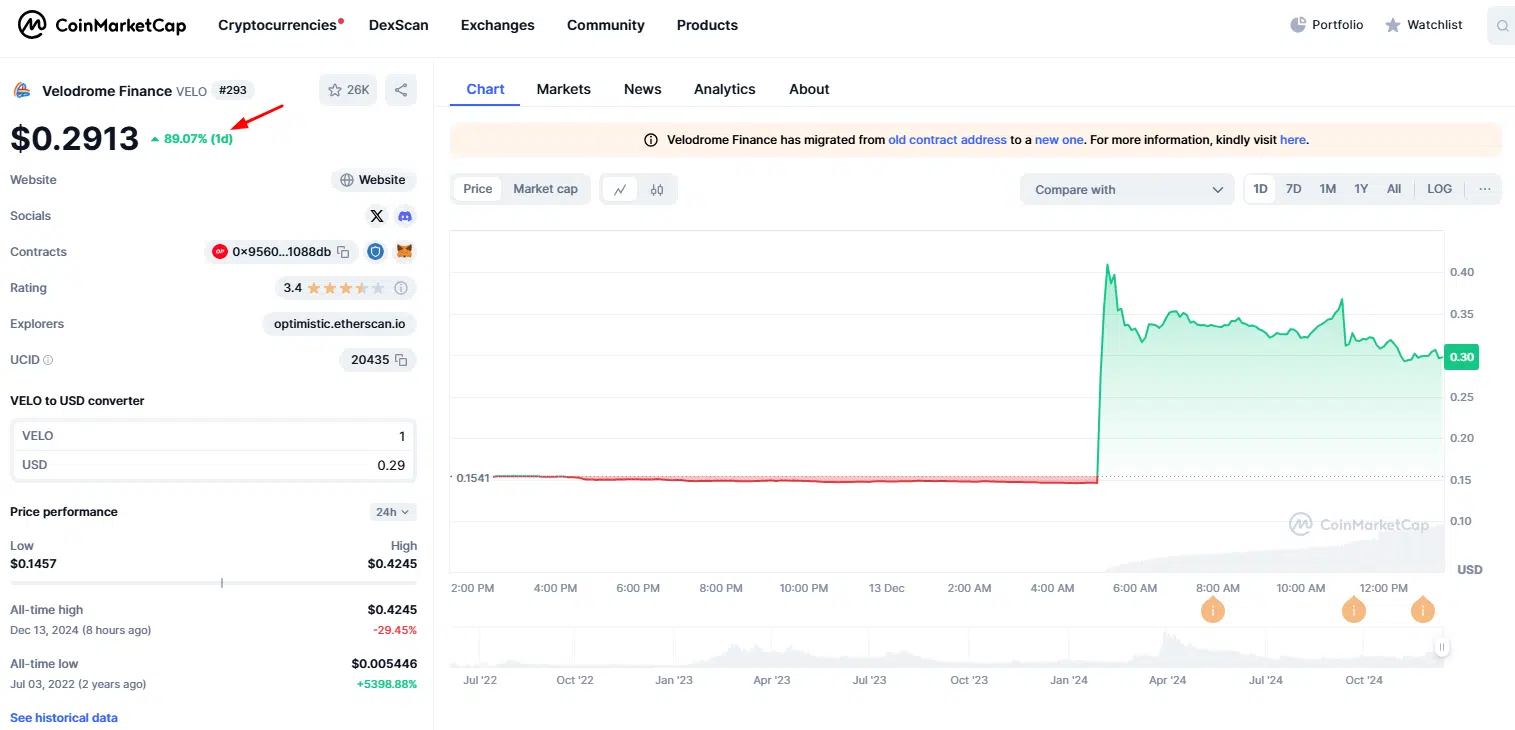This screenshot has width=1515, height=730.
Task: Click the globe Website button
Action: pos(374,180)
